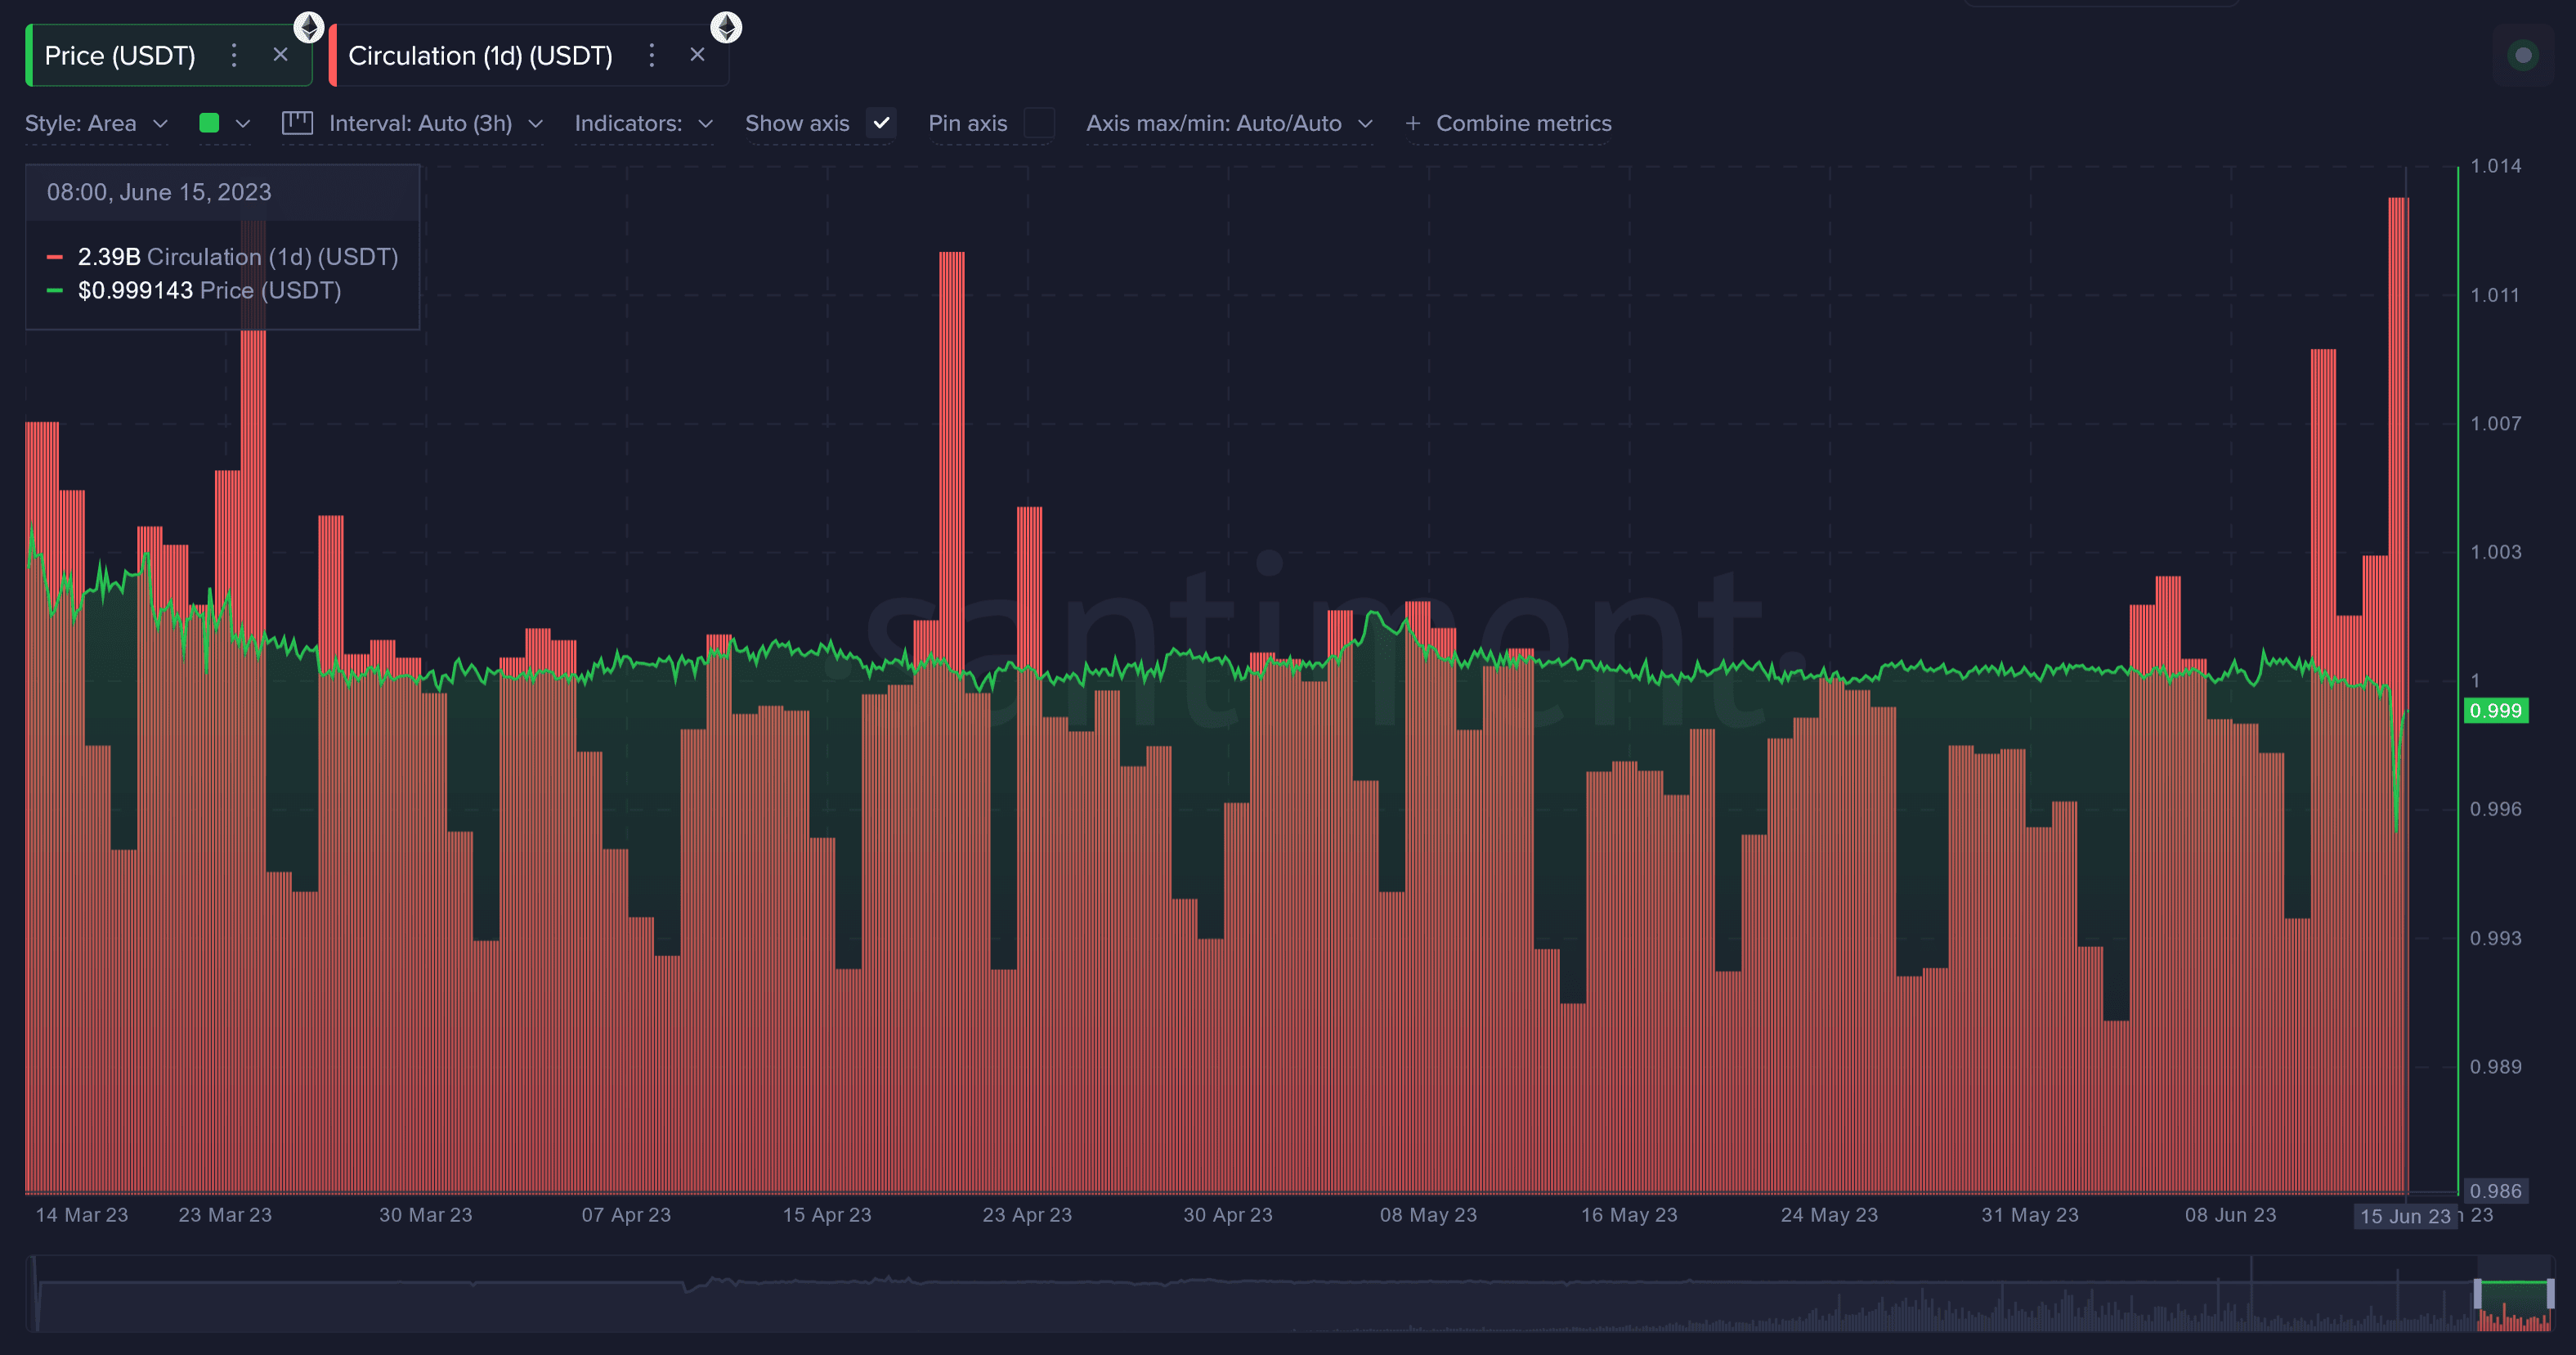Open Price (USDT) metric options menu
The image size is (2576, 1355).
point(234,55)
